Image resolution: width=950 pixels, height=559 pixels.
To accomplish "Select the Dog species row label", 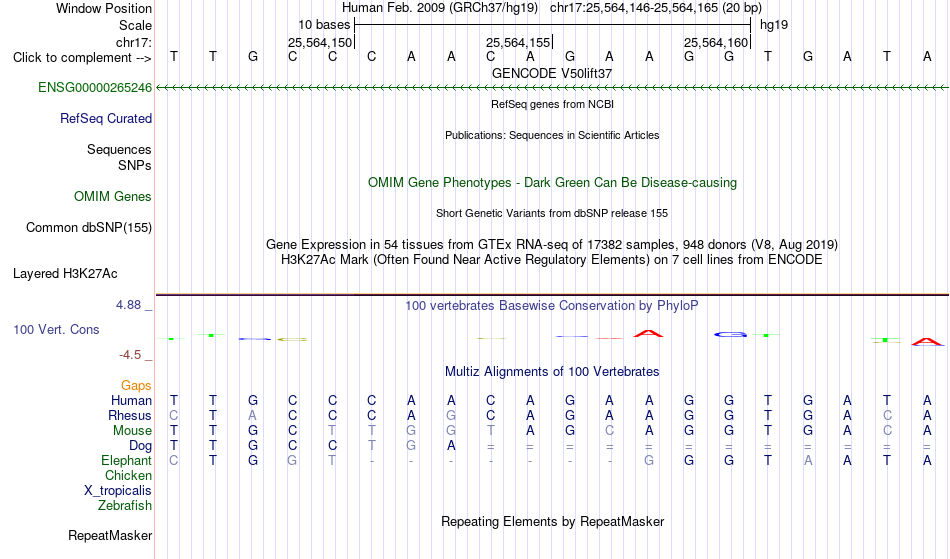I will (140, 446).
